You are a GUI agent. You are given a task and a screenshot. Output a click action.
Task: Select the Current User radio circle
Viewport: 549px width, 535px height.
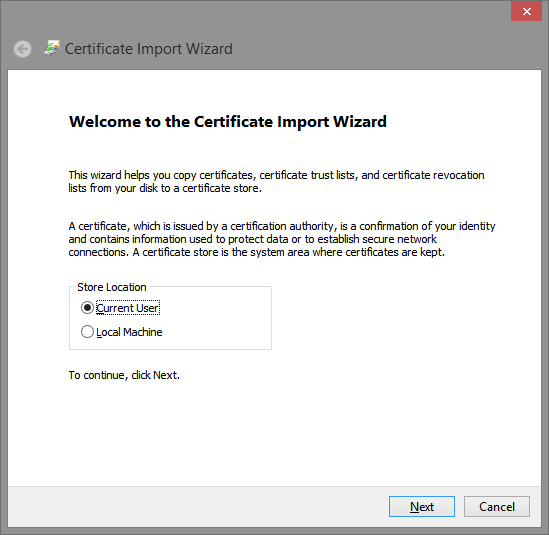click(x=87, y=308)
